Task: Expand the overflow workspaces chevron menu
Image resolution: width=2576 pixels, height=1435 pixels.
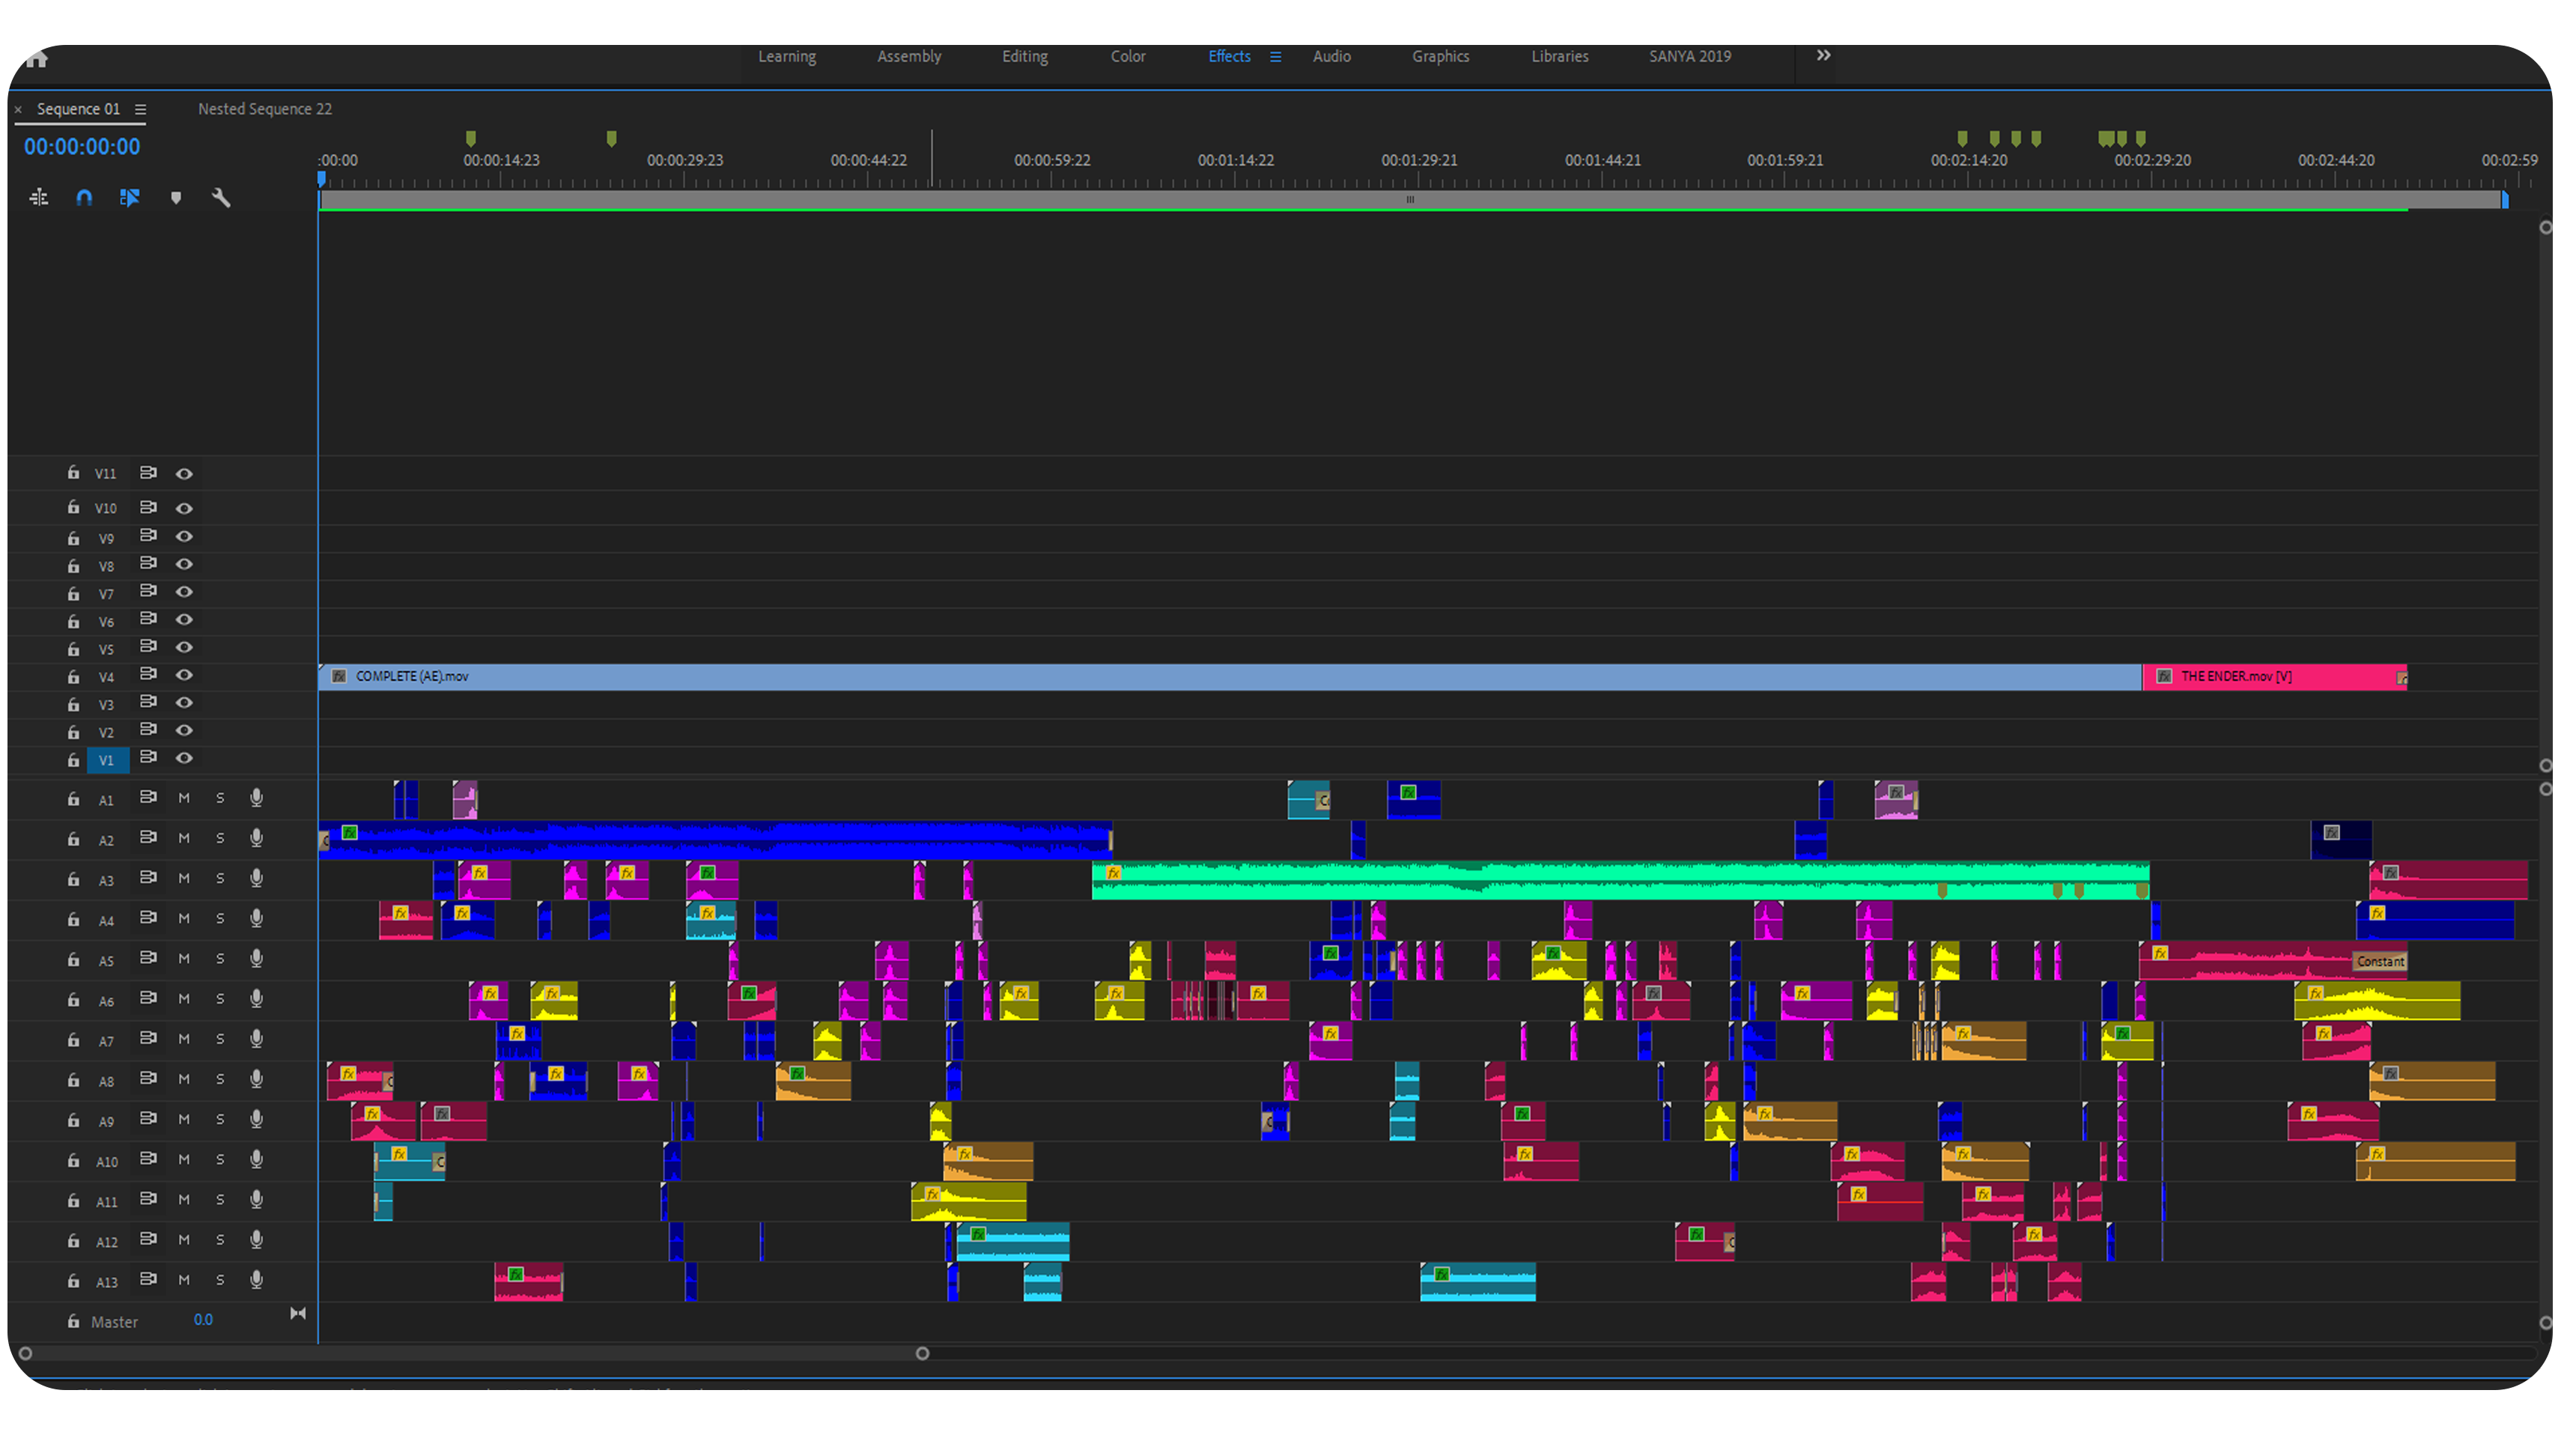Action: coord(1822,56)
